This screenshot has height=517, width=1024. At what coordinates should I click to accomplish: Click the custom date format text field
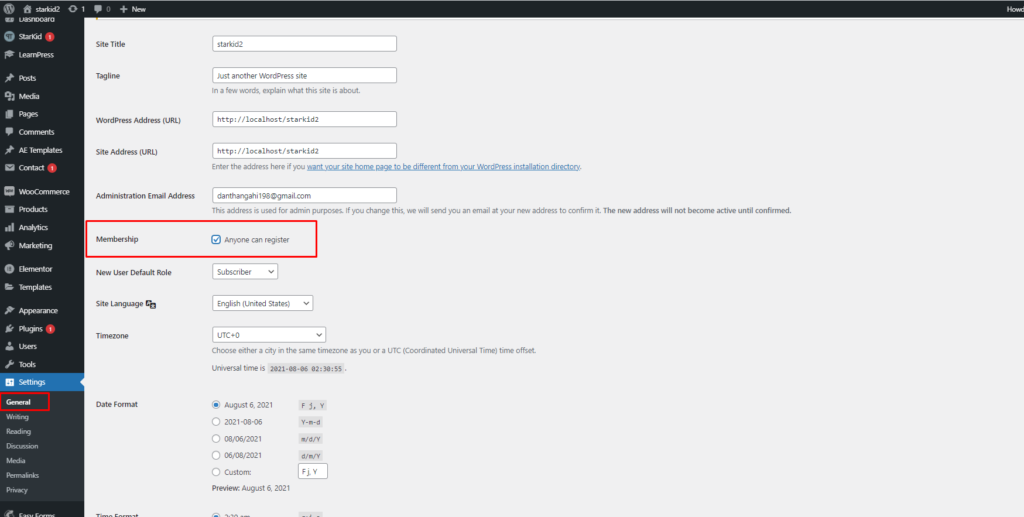coord(313,471)
